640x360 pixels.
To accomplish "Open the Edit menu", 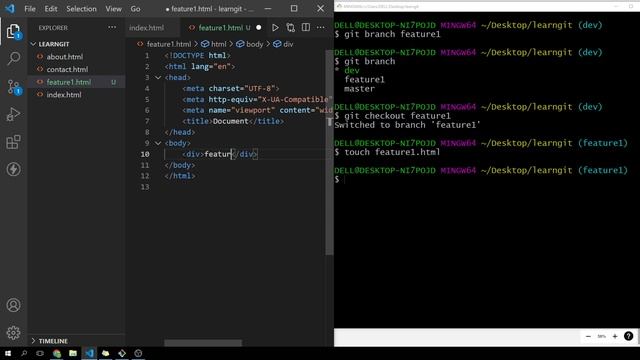I will coord(51,9).
